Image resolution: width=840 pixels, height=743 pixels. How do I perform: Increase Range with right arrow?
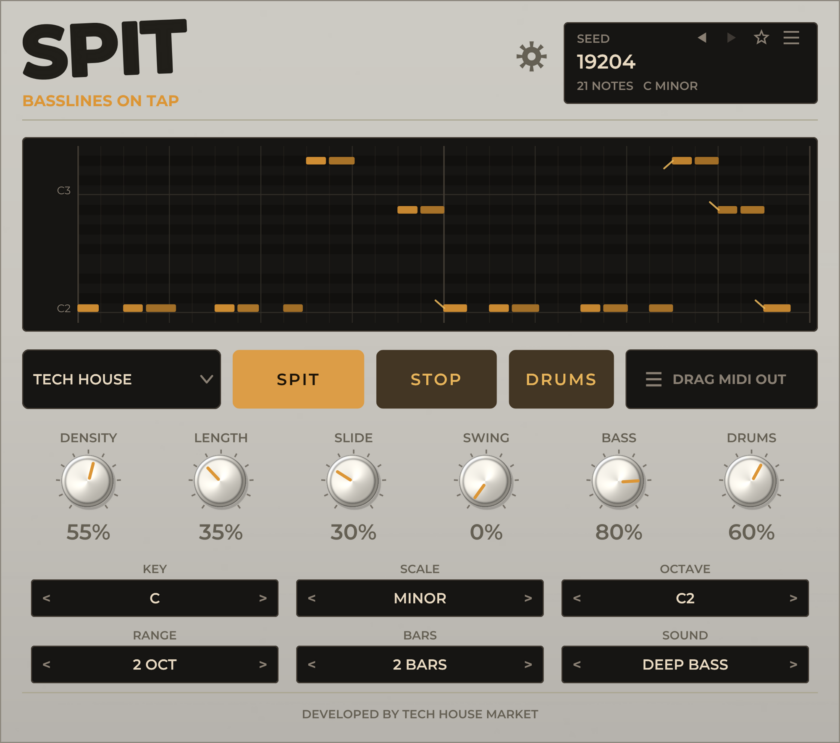click(262, 664)
